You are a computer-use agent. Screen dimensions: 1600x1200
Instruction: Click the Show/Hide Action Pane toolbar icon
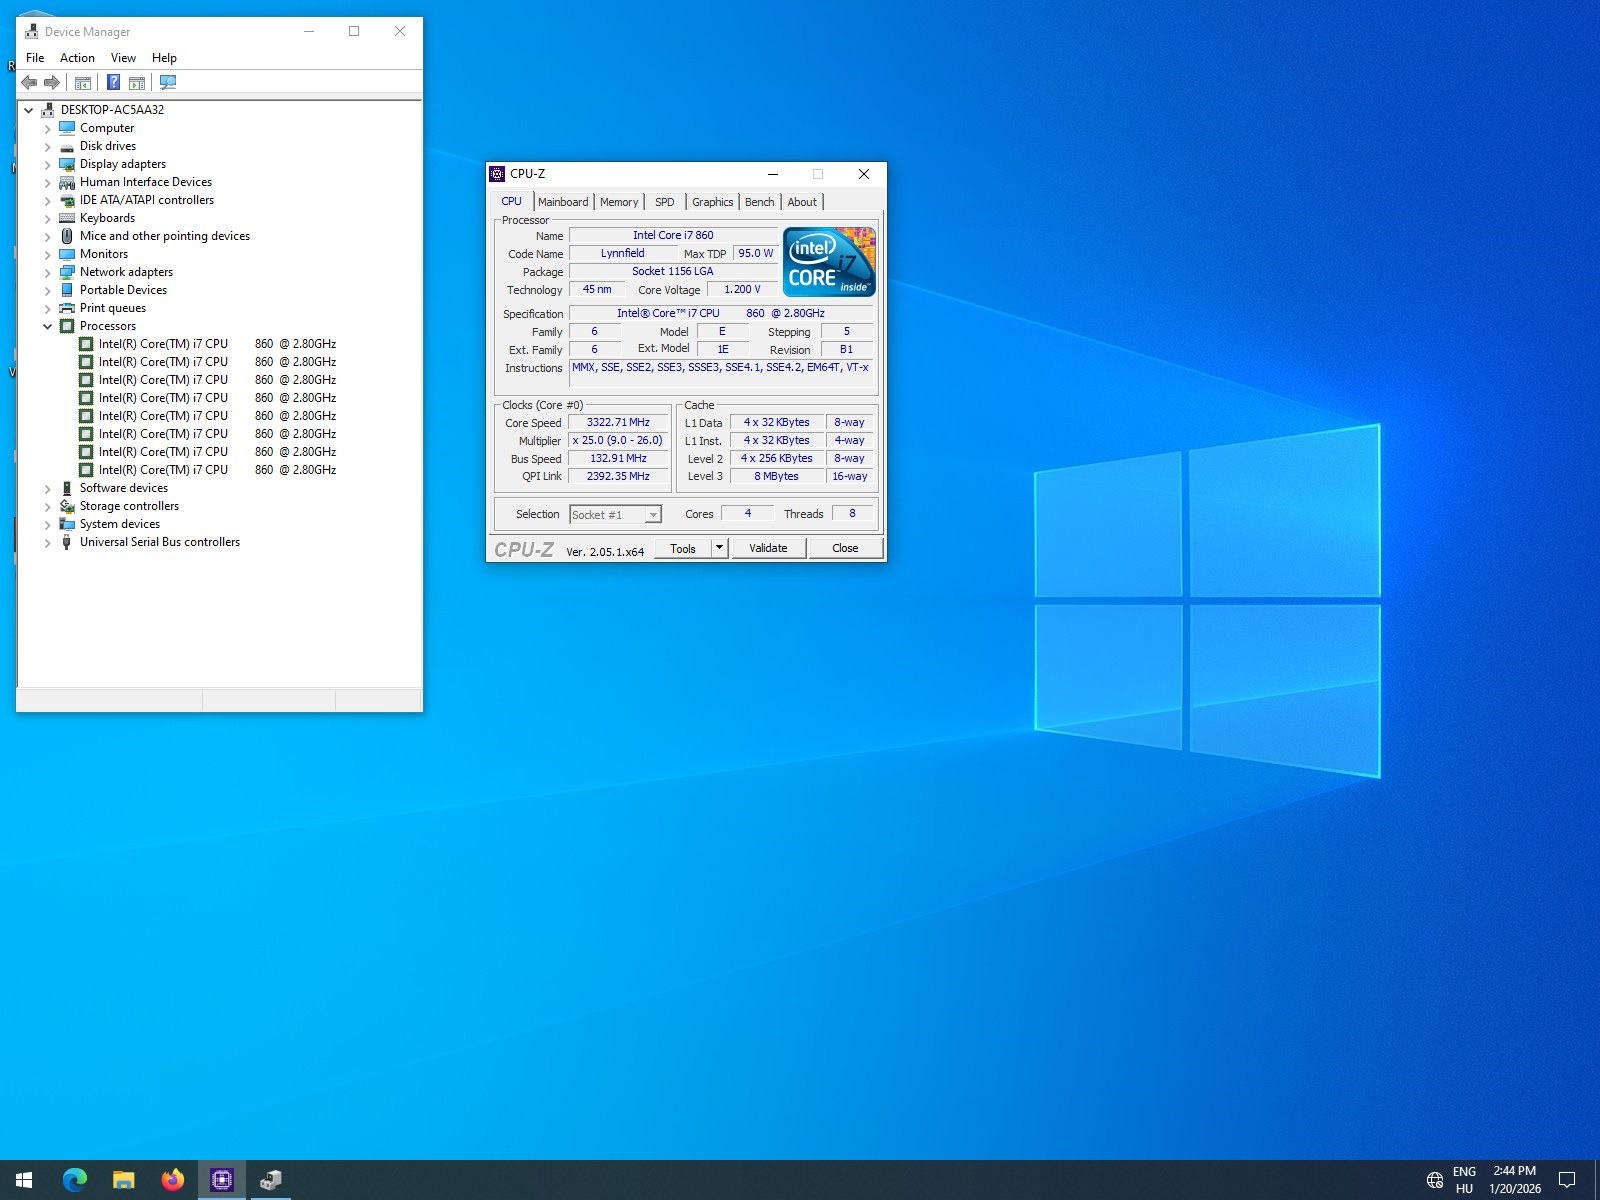137,82
